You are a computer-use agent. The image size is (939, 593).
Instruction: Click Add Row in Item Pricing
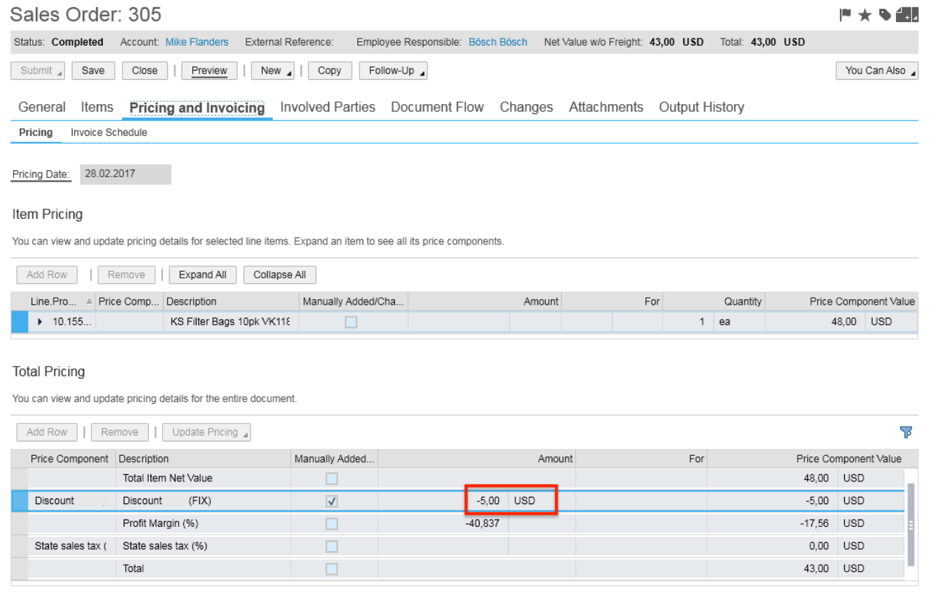pos(47,275)
